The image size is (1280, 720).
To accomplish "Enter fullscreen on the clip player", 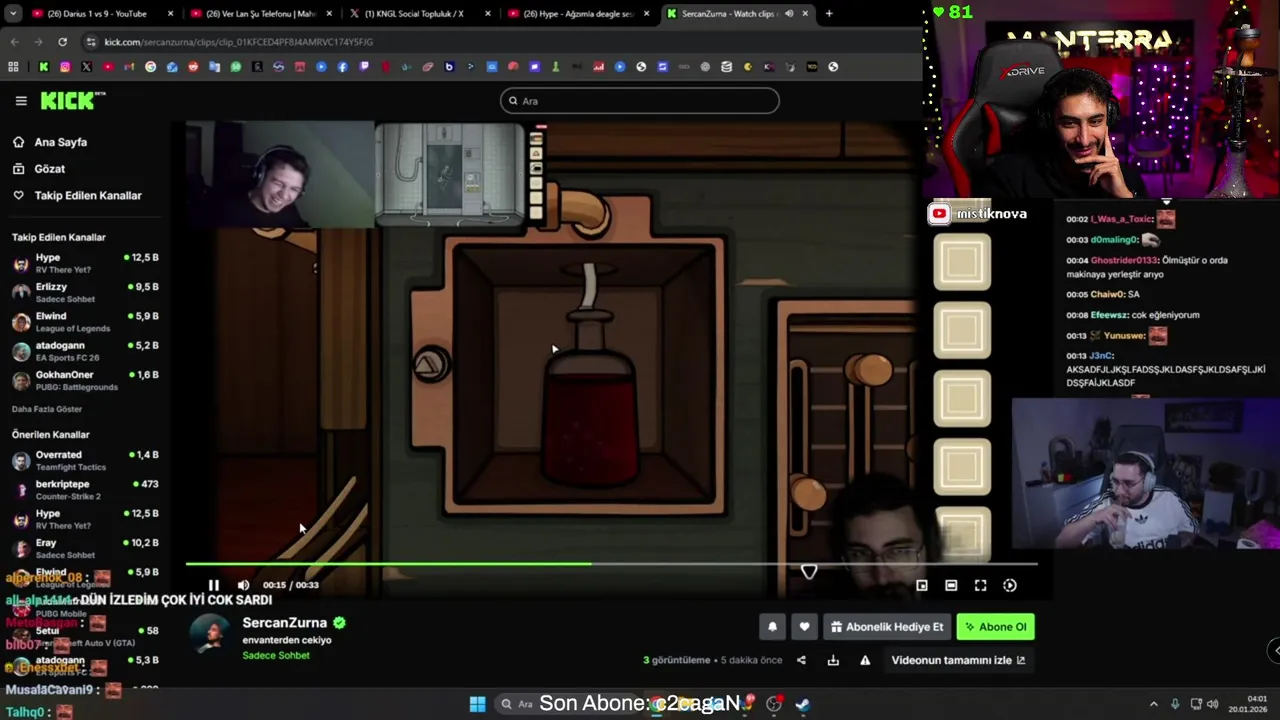I will click(980, 585).
